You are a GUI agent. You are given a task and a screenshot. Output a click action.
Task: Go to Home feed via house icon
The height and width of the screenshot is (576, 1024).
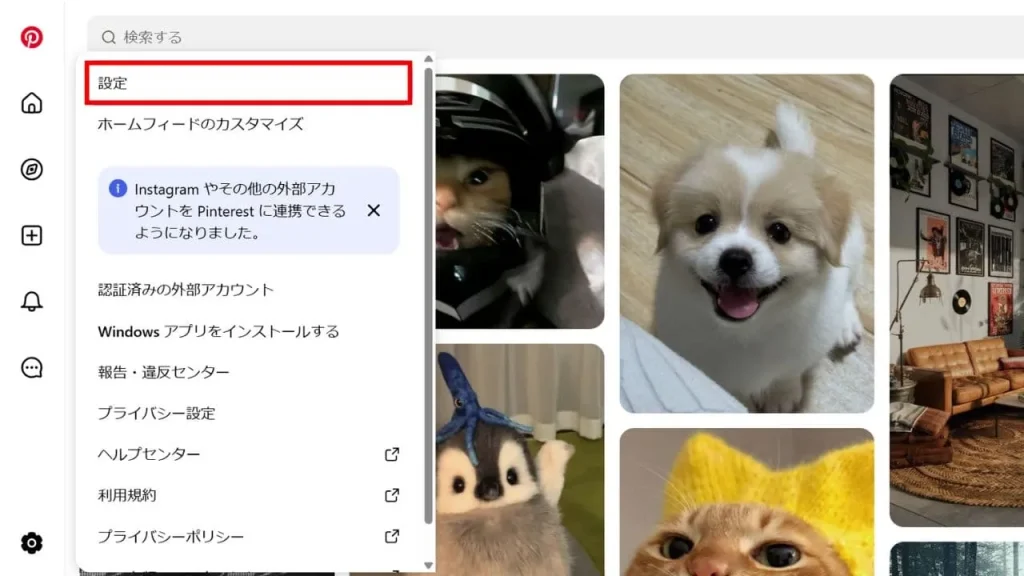click(31, 103)
